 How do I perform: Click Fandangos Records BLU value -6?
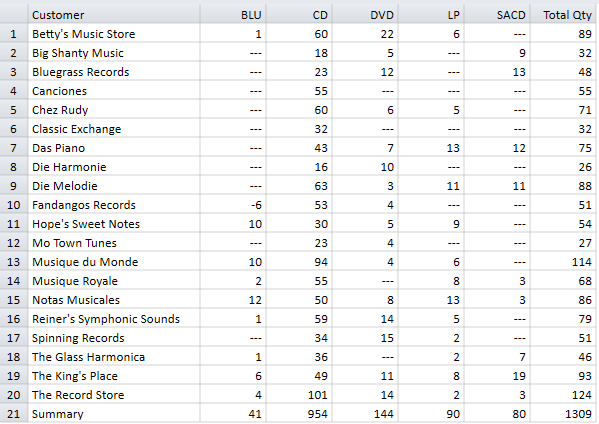click(x=233, y=205)
